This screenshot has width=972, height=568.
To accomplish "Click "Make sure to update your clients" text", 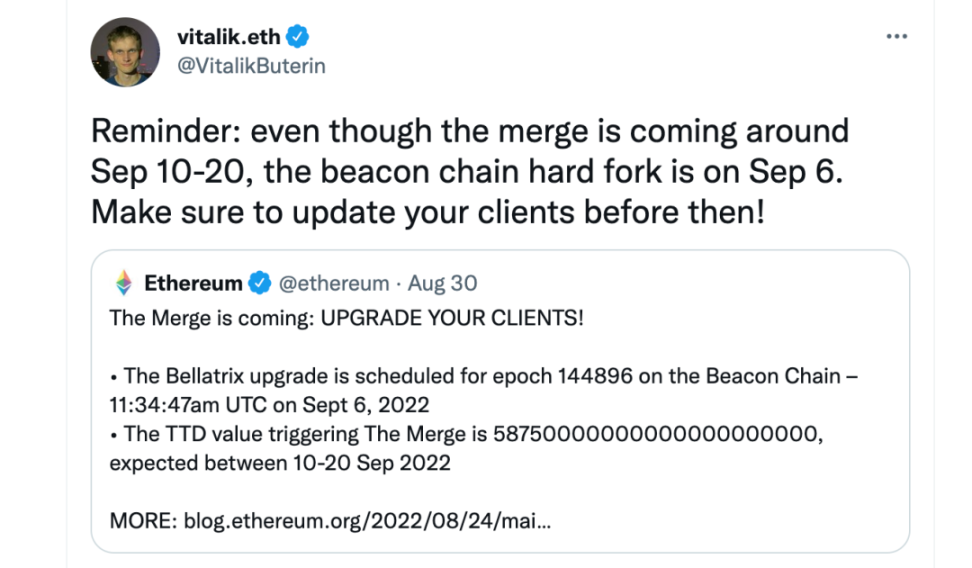I will coord(426,211).
